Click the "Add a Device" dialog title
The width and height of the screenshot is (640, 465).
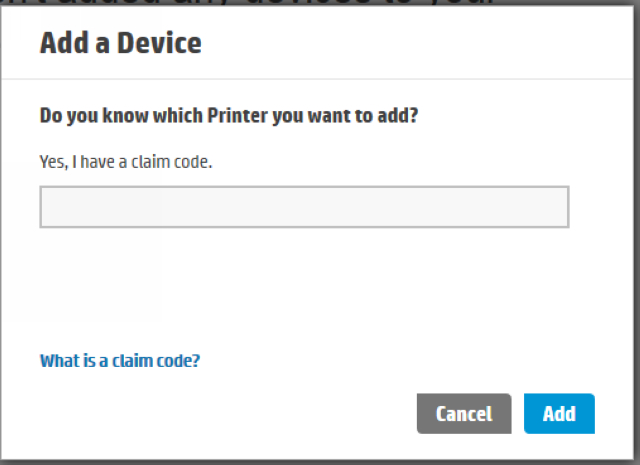point(120,44)
